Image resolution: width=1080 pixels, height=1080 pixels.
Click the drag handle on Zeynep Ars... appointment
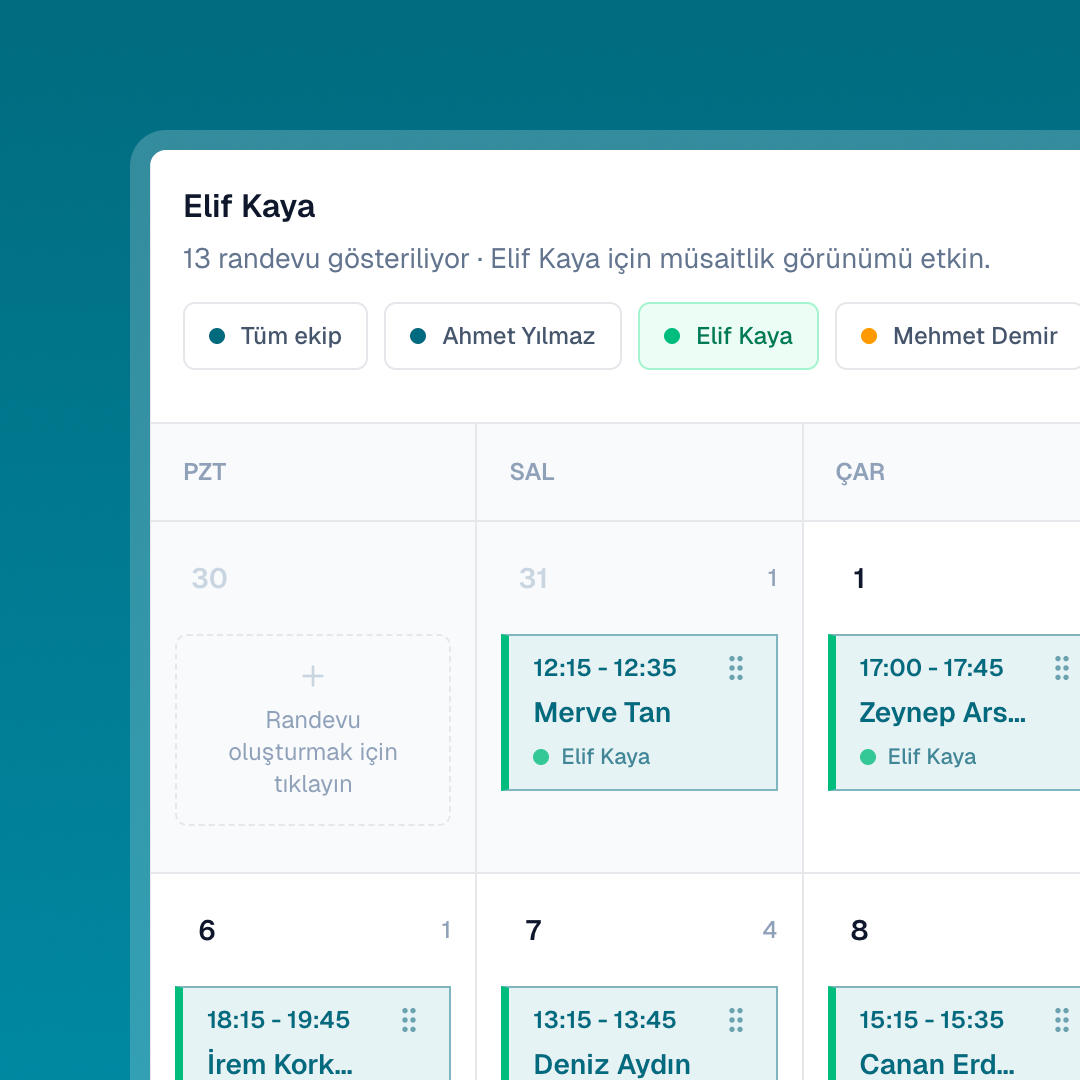pos(1061,668)
